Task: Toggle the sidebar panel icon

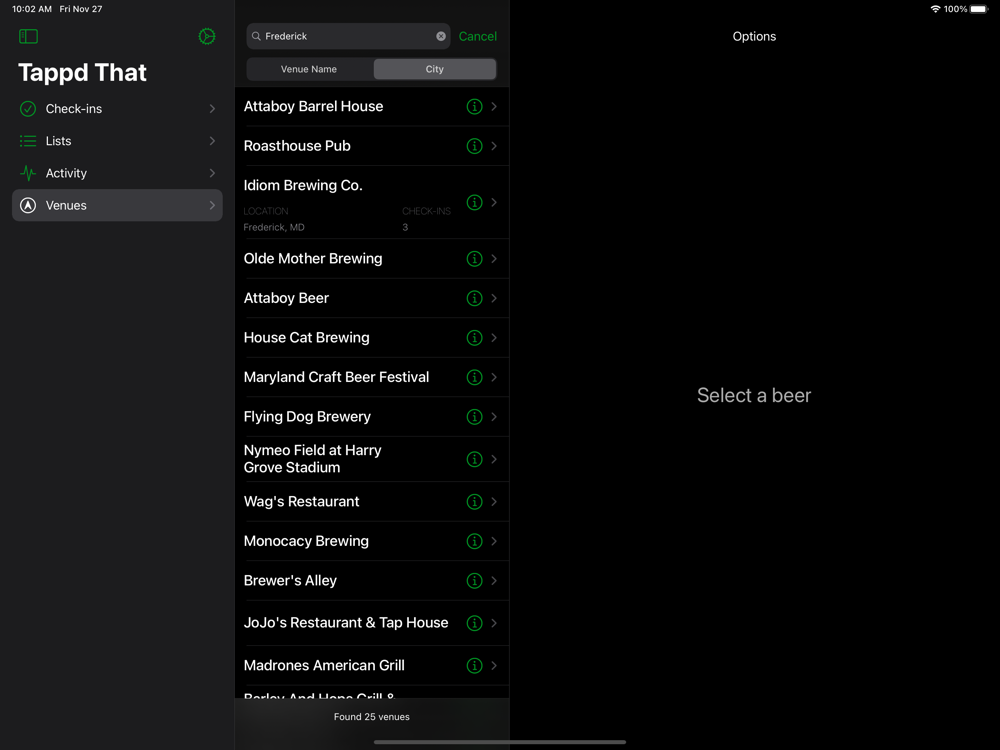Action: [x=28, y=36]
